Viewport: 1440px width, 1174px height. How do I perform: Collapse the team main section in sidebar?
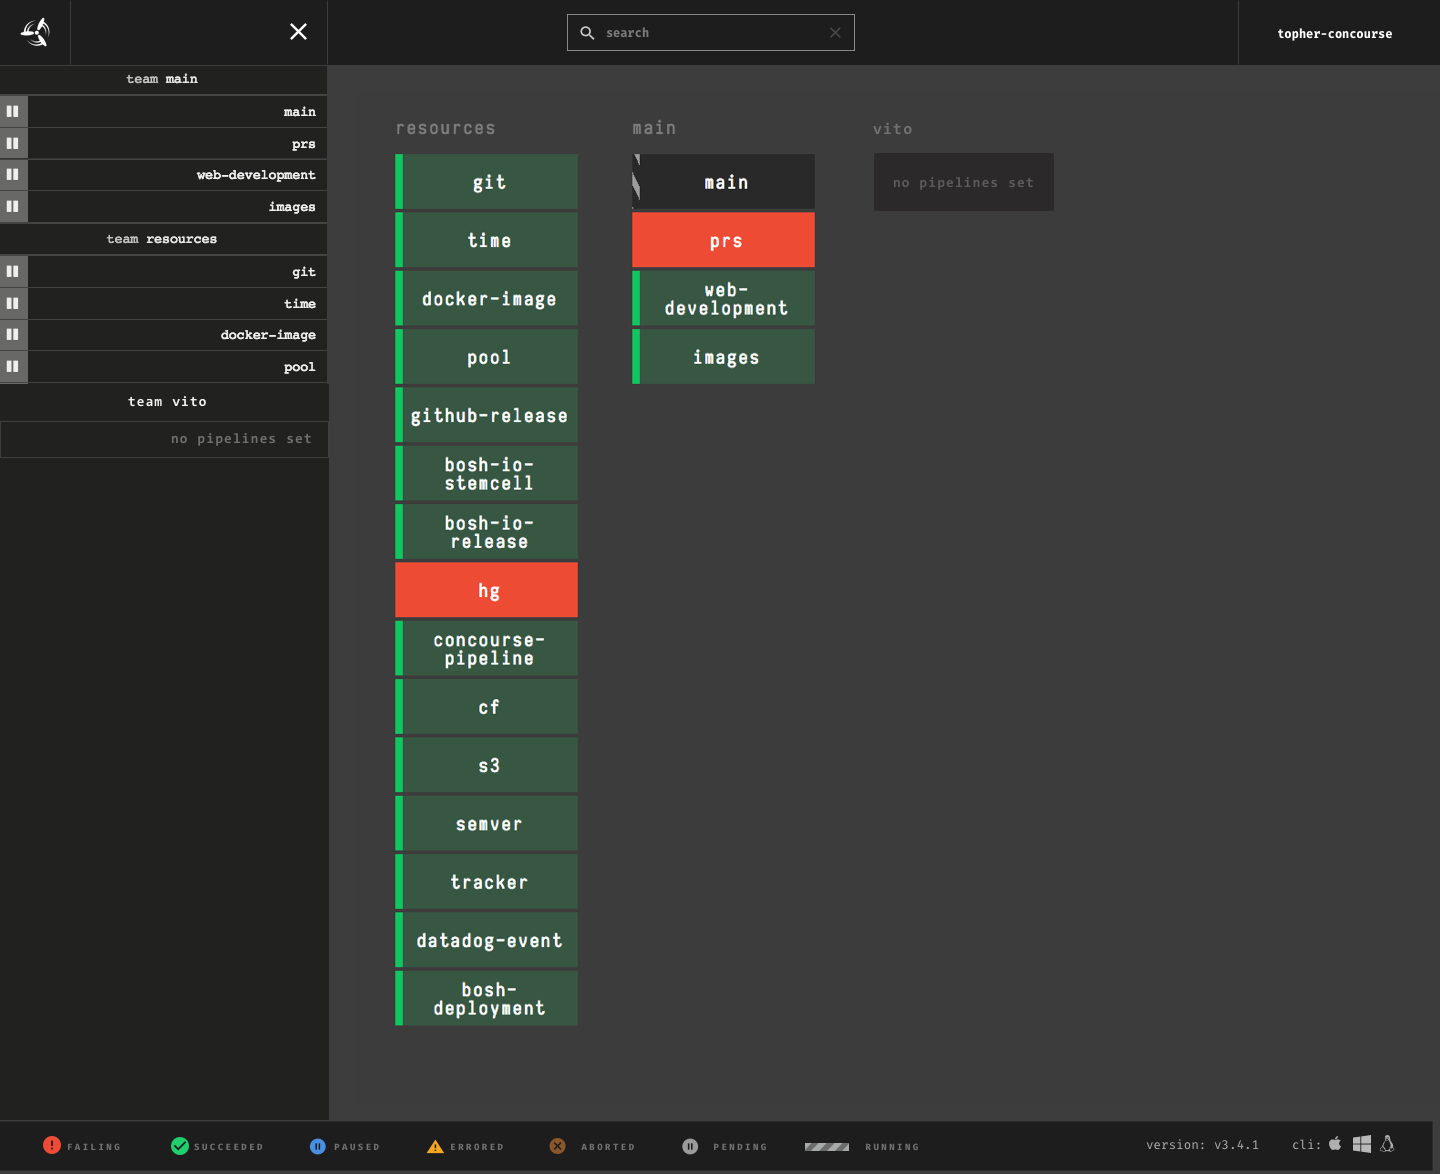pos(163,79)
